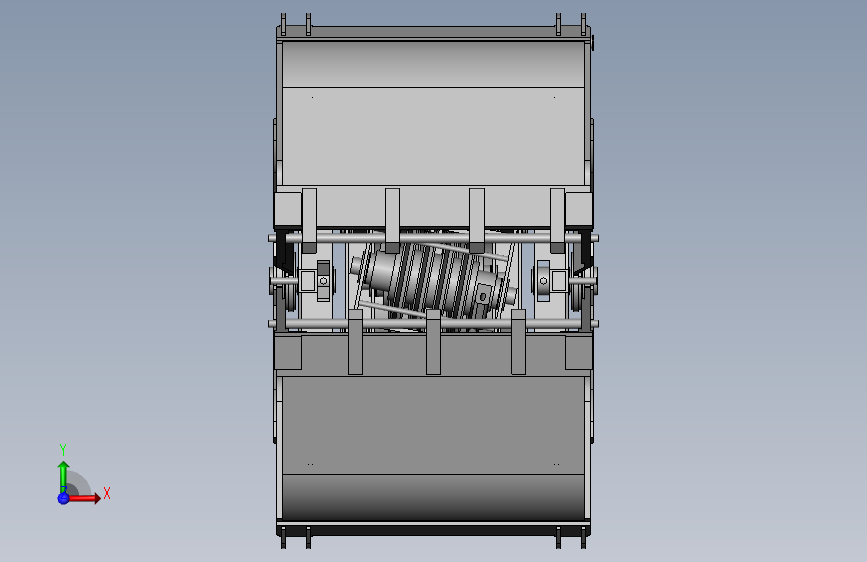Click the red X axis arrow on the triad
The image size is (867, 562).
pyautogui.click(x=83, y=498)
